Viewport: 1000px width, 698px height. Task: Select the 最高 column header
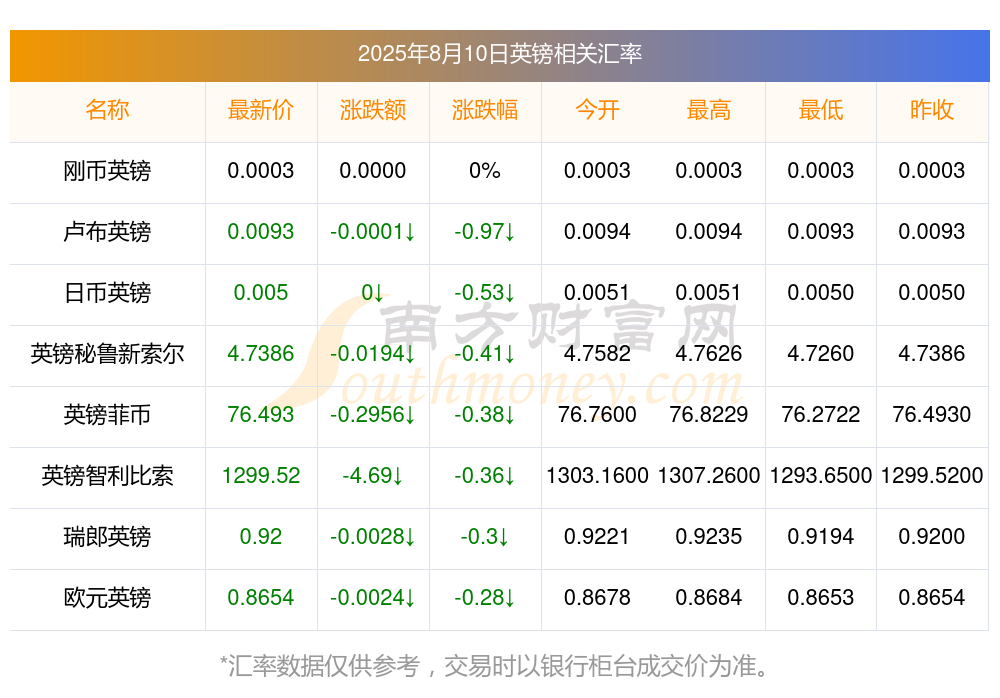click(x=709, y=110)
